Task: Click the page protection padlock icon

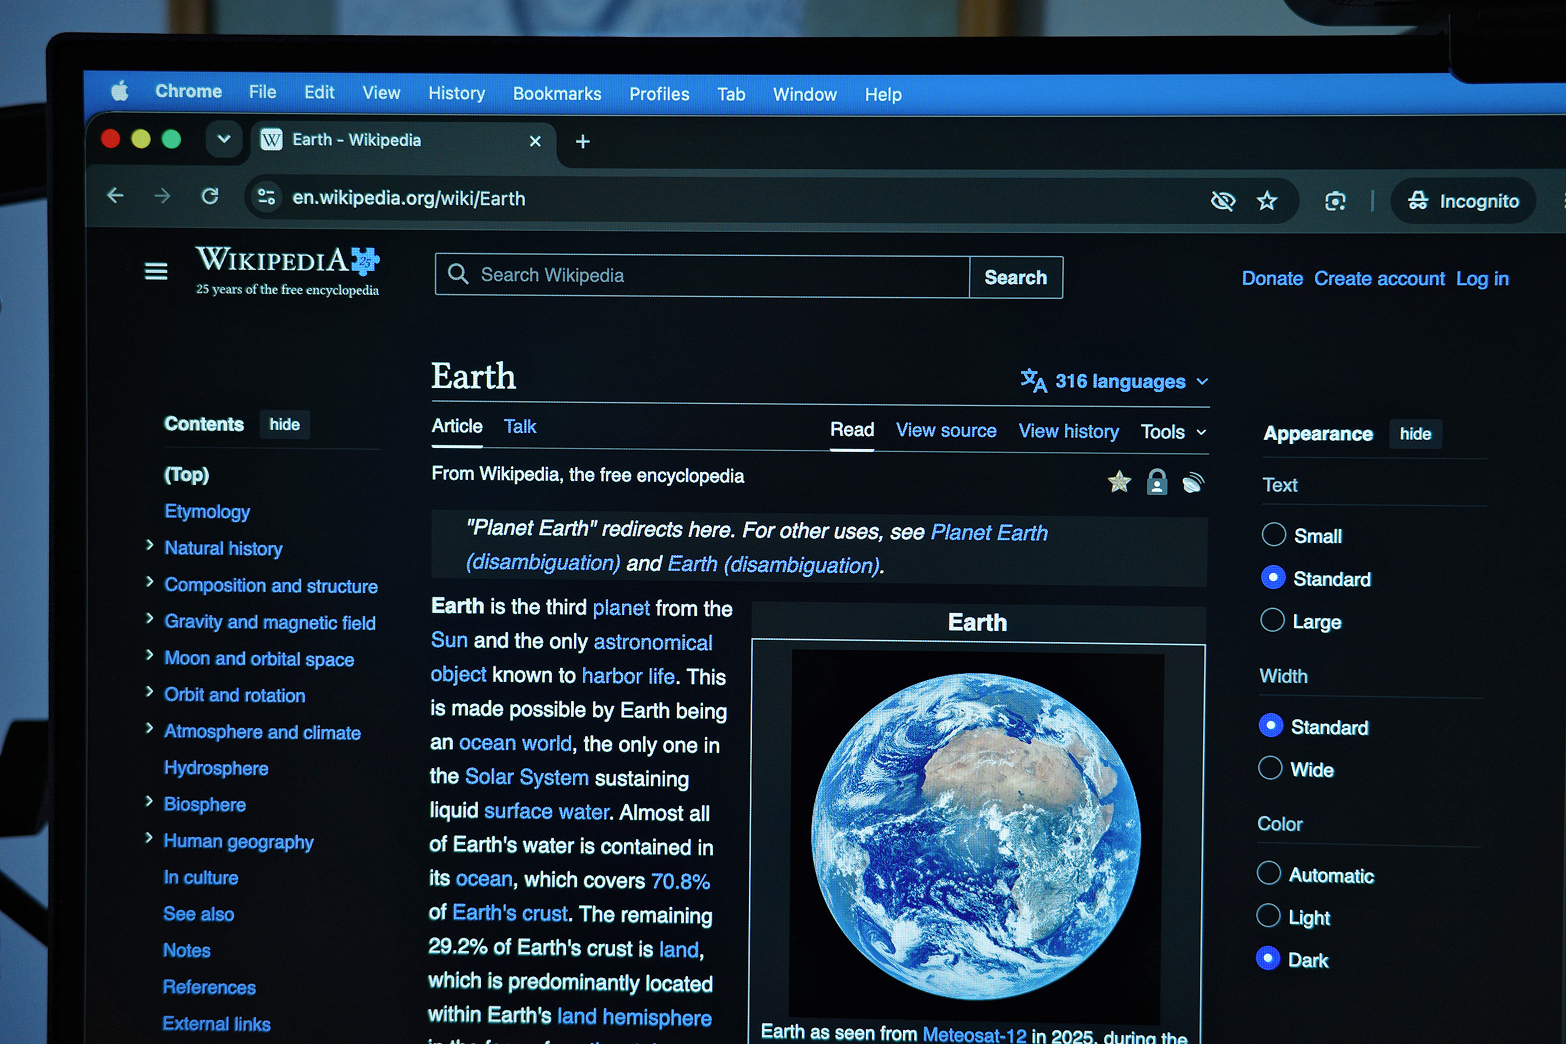Action: coord(1157,482)
